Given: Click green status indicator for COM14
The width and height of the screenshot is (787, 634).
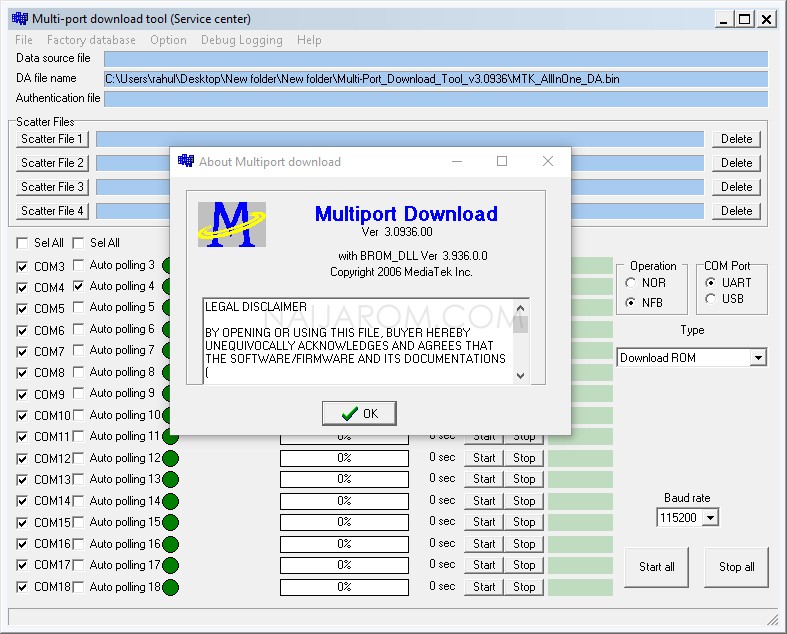Looking at the screenshot, I should pyautogui.click(x=171, y=501).
